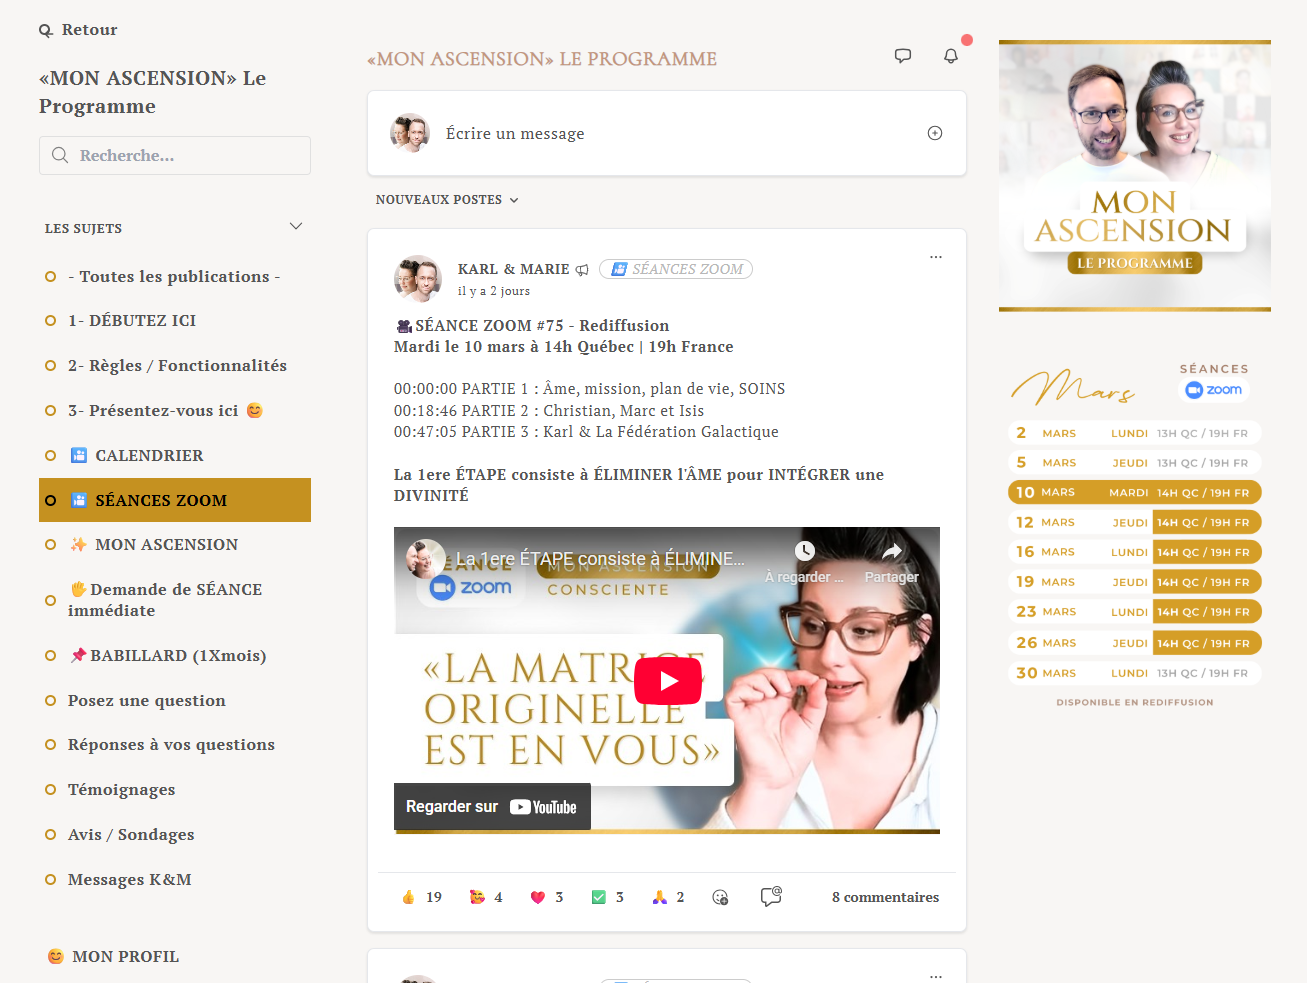
Task: Play the embedded YouTube video
Action: [666, 679]
